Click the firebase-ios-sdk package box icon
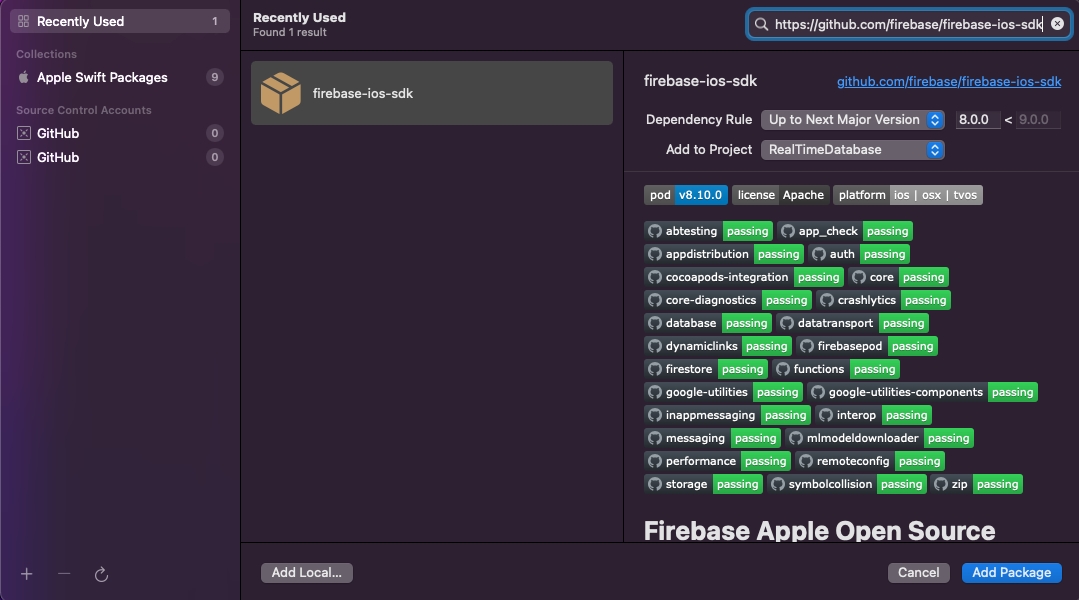Viewport: 1079px width, 600px height. (x=281, y=93)
